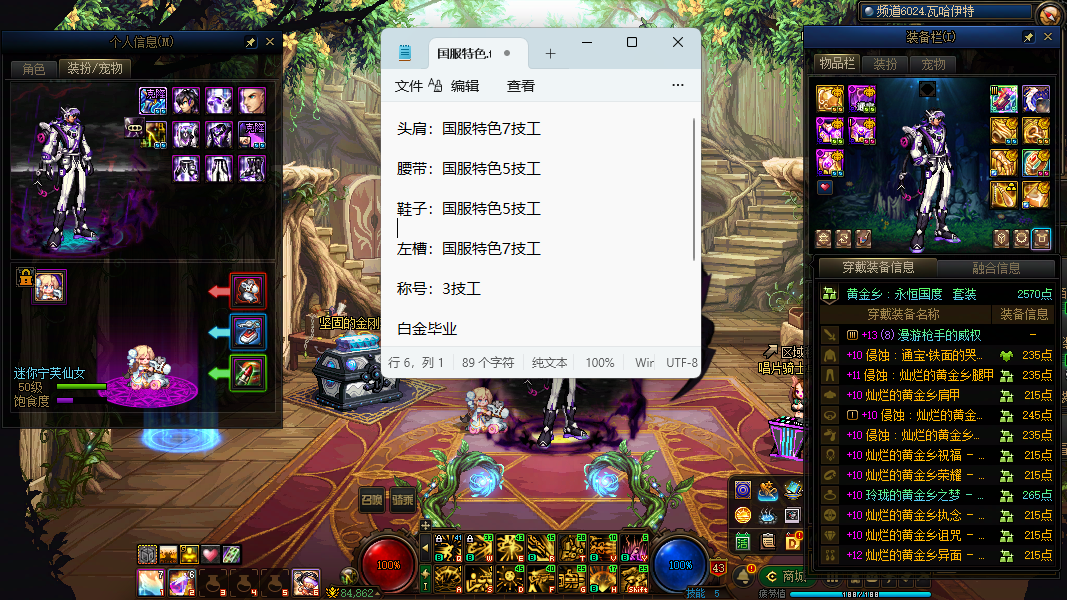Open Notepad's three-dots more options menu

tap(677, 86)
